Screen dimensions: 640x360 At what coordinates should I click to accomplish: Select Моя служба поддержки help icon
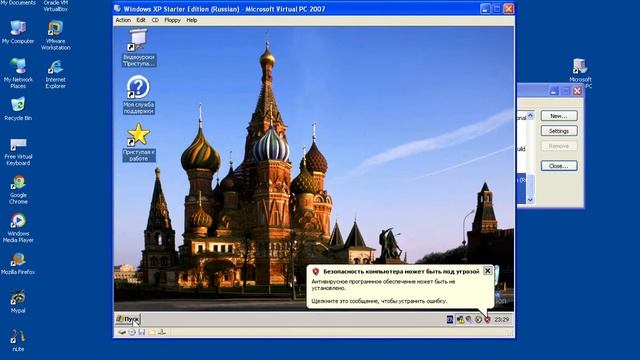pyautogui.click(x=138, y=95)
